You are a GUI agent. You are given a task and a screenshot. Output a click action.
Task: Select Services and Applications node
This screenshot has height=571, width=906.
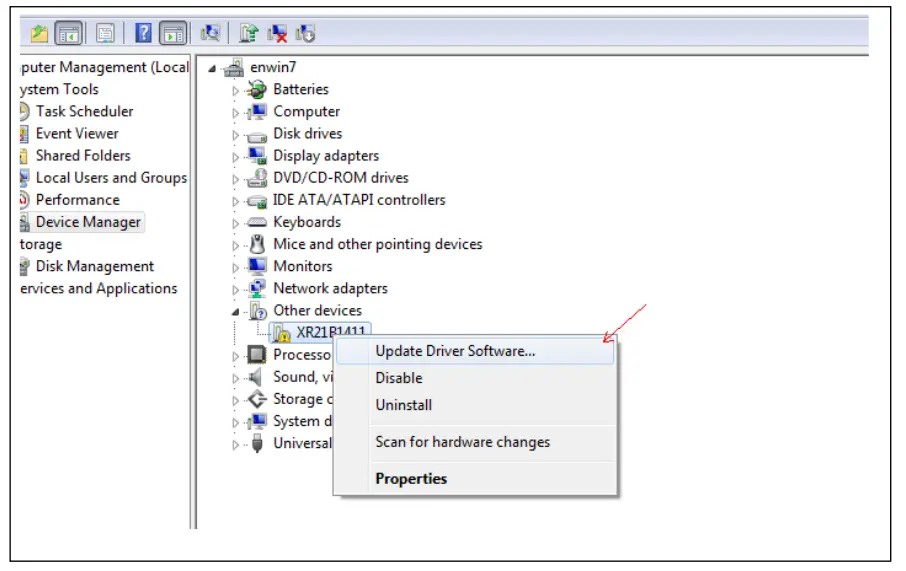tap(99, 288)
